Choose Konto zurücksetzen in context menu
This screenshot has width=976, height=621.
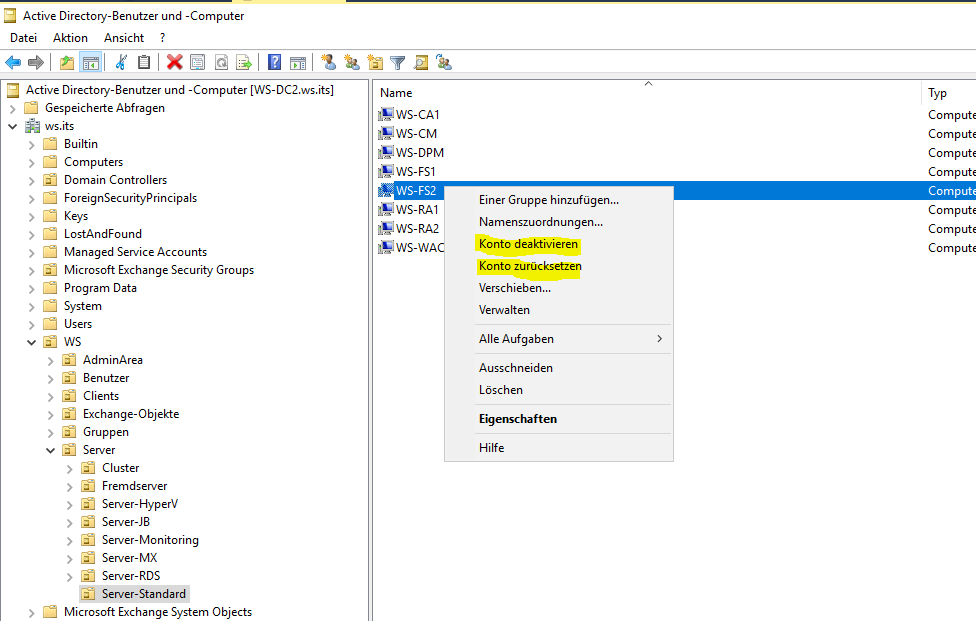point(530,266)
